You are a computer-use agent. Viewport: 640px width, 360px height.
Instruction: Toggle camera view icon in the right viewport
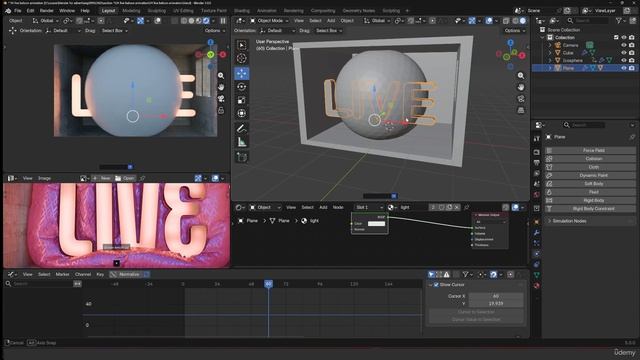[521, 99]
